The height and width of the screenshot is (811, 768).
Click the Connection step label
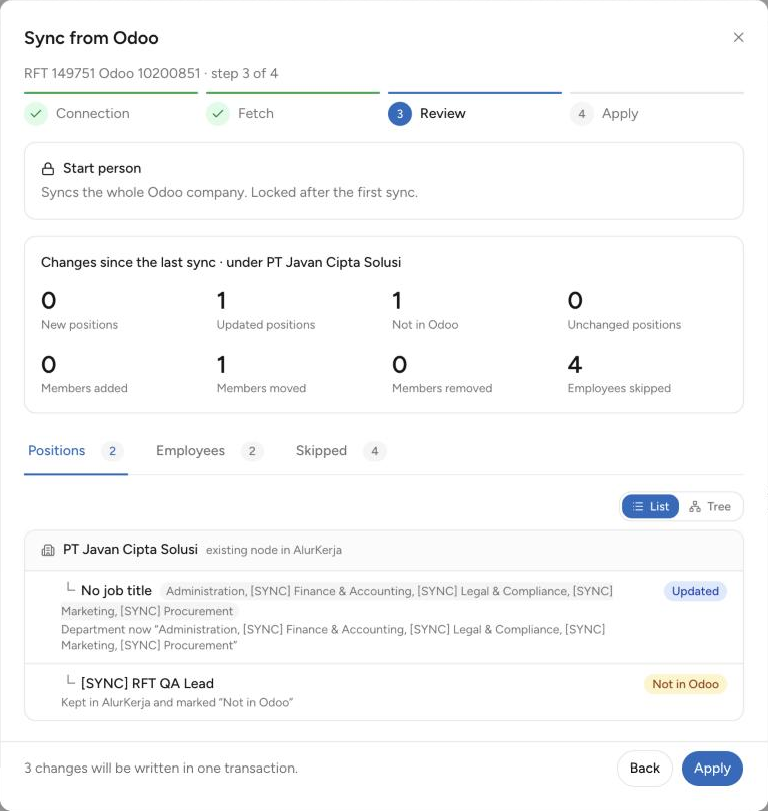93,113
